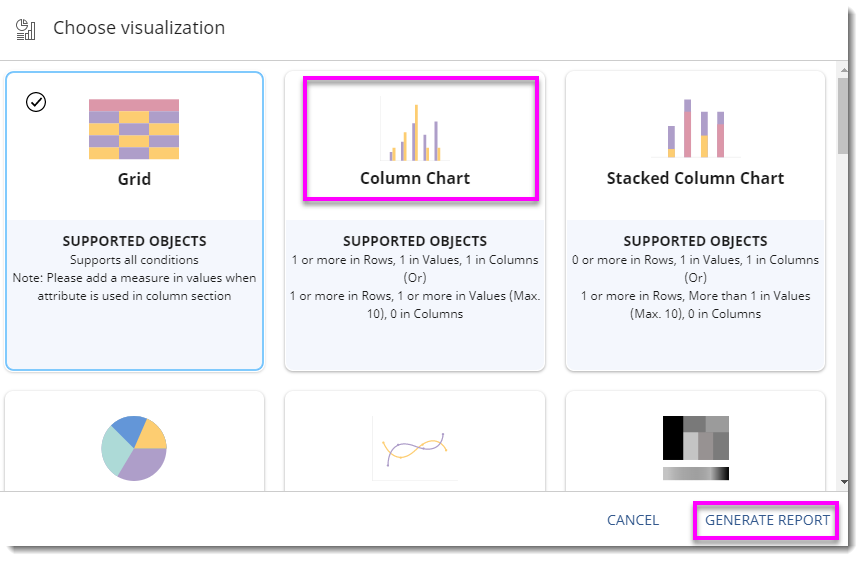This screenshot has width=863, height=561.
Task: Click the Choose visualization header icon
Action: click(27, 29)
